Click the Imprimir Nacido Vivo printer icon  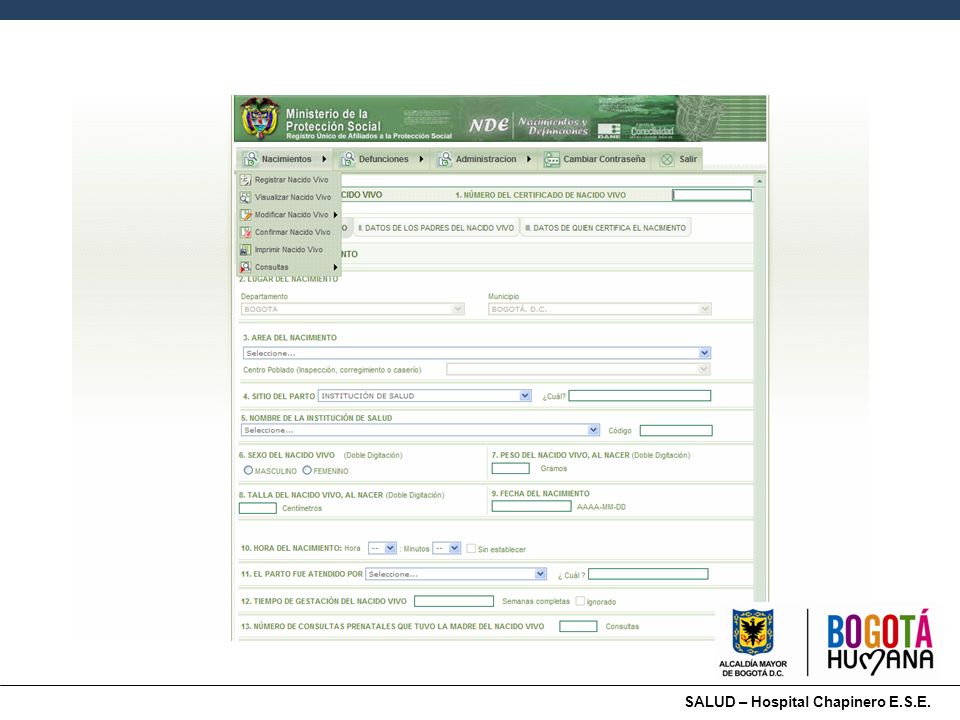coord(246,250)
